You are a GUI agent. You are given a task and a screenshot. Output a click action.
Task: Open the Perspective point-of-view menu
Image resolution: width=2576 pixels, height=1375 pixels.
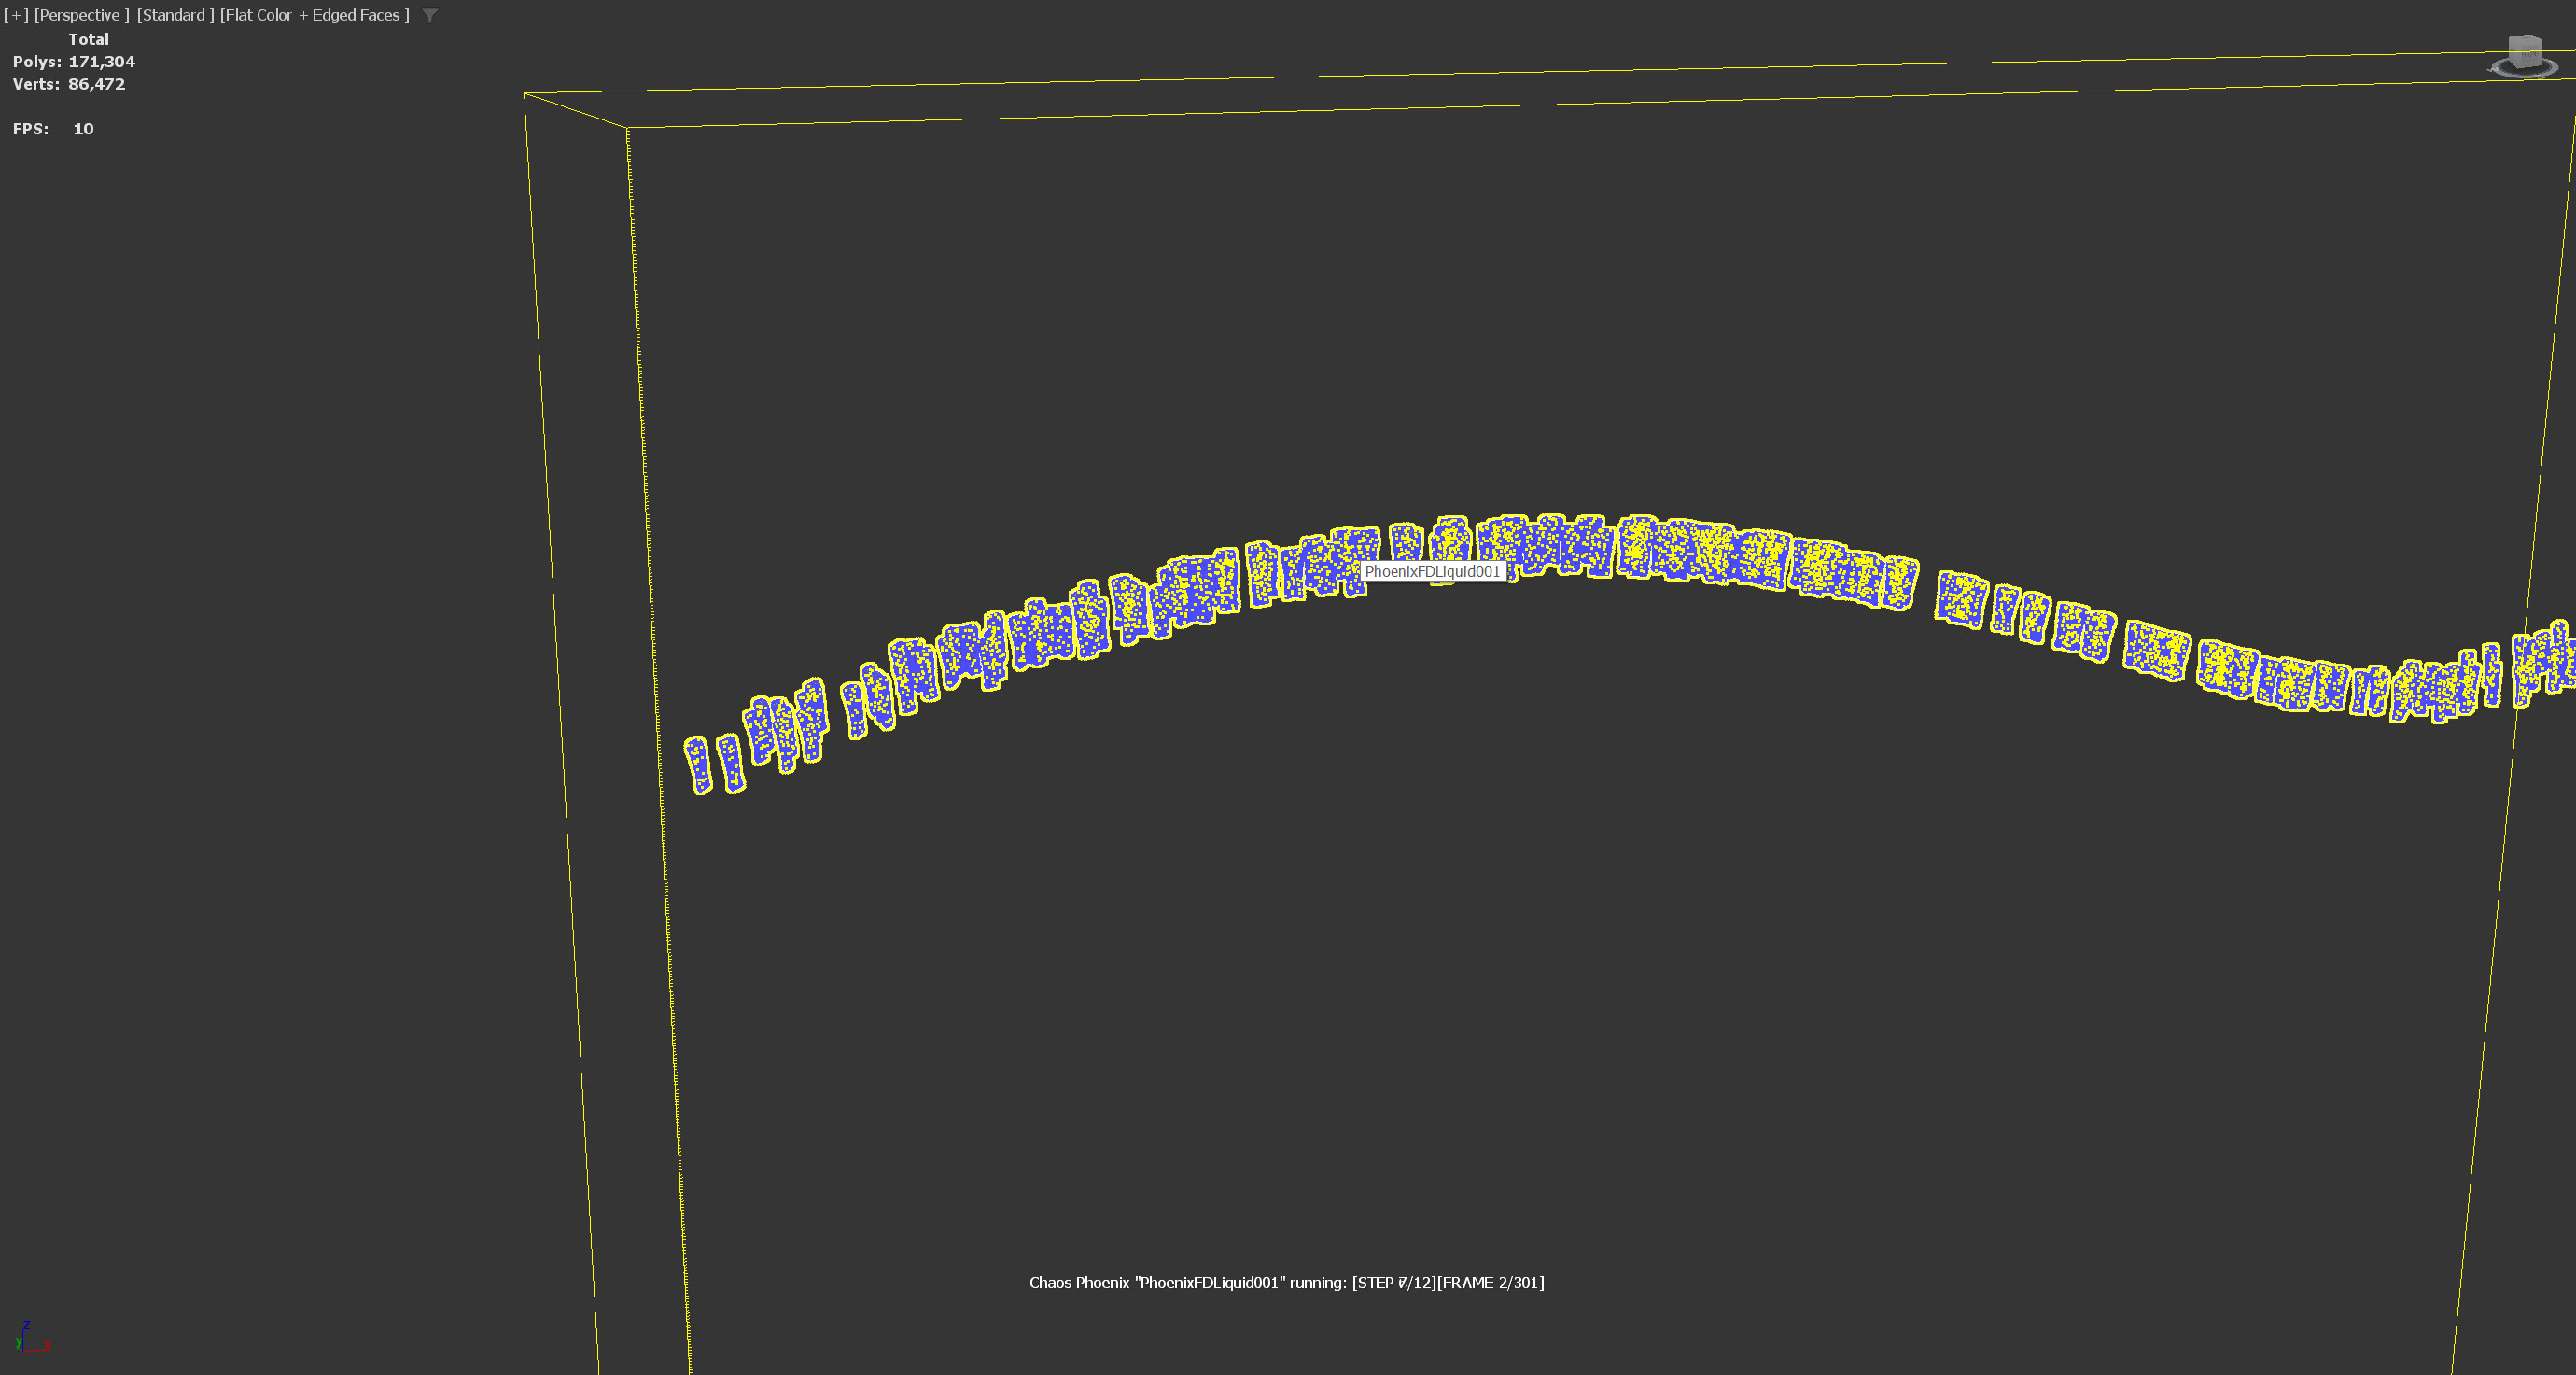coord(81,15)
